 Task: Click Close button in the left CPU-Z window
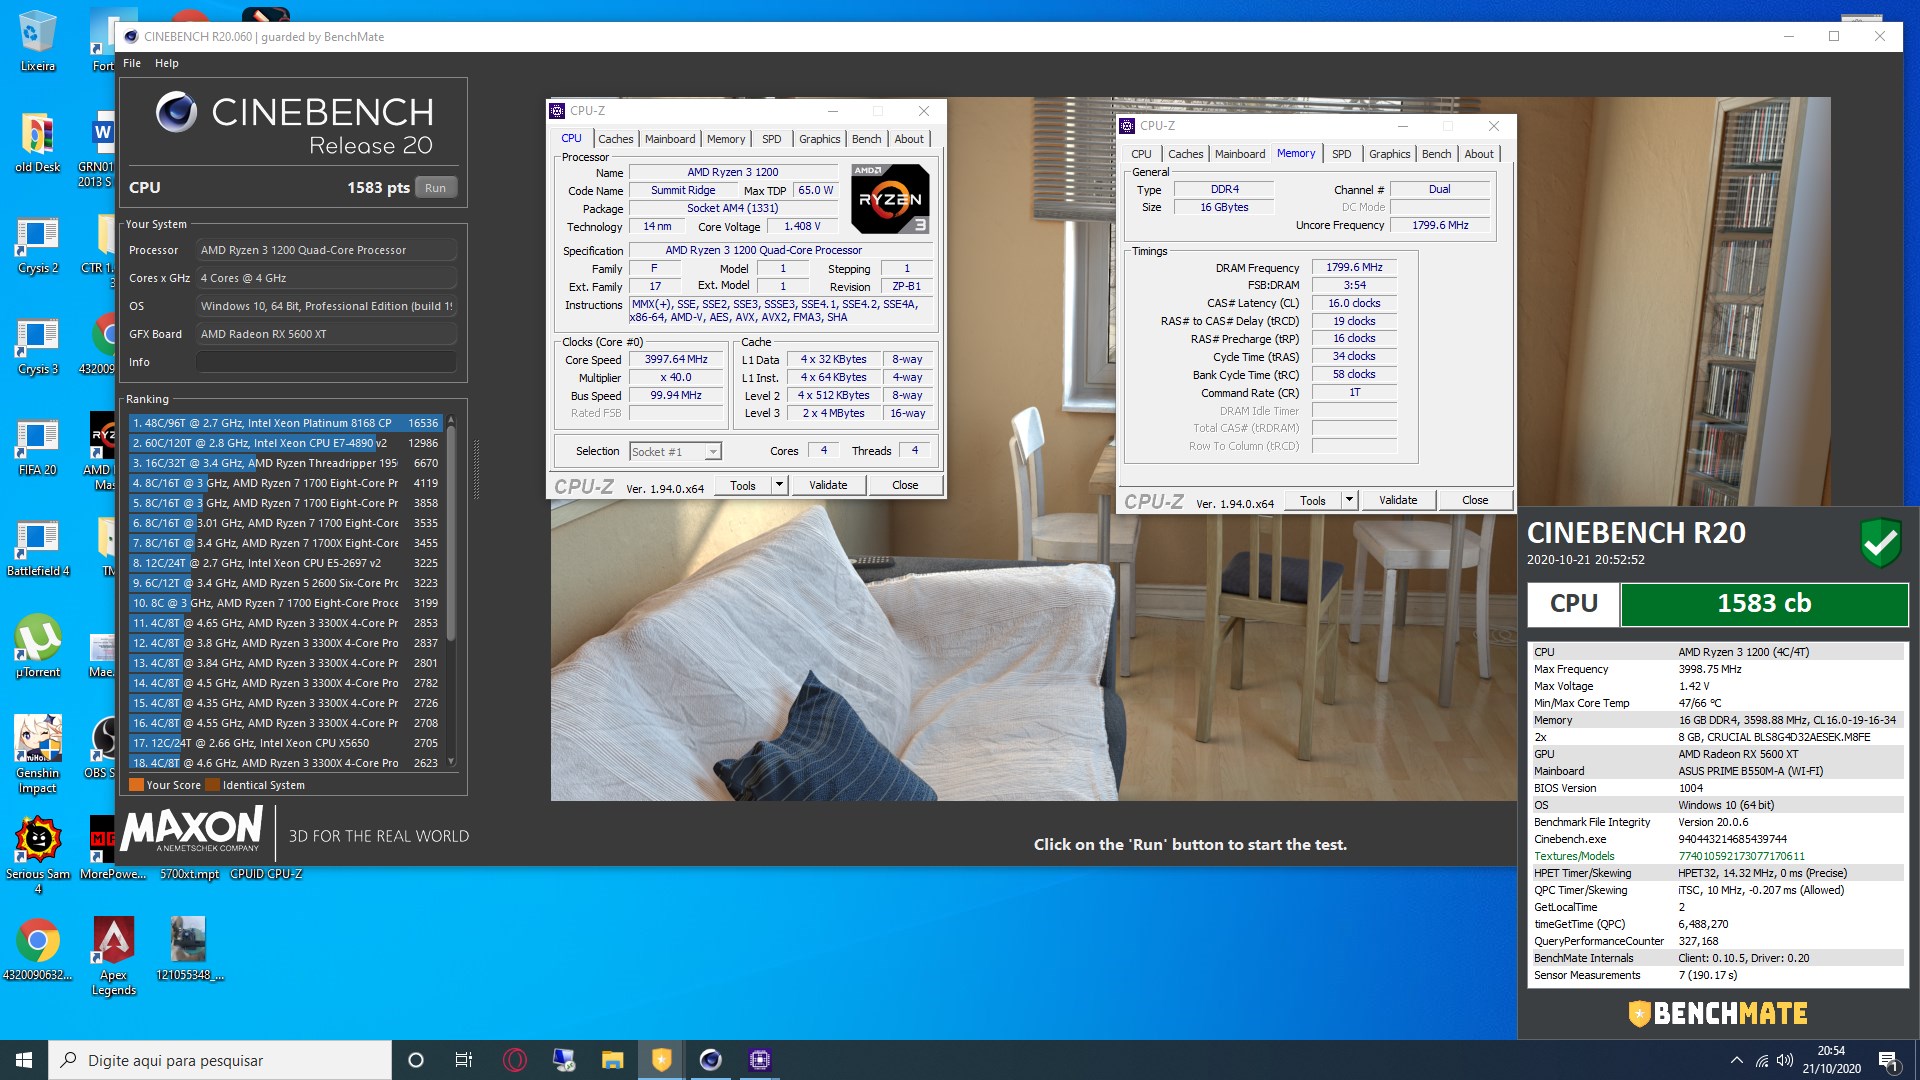coord(905,485)
